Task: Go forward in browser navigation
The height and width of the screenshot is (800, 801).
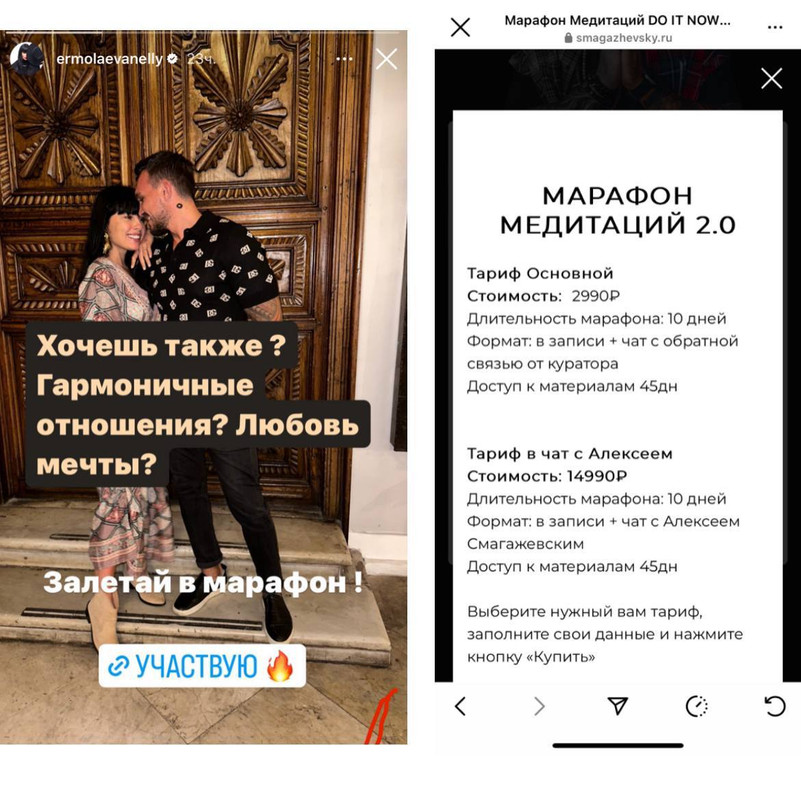Action: 539,707
